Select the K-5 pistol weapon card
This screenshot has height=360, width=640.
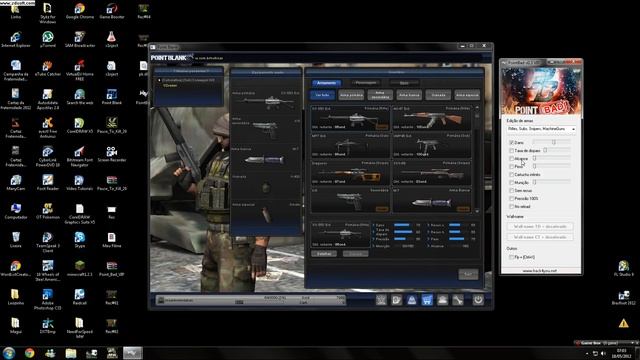tap(350, 200)
